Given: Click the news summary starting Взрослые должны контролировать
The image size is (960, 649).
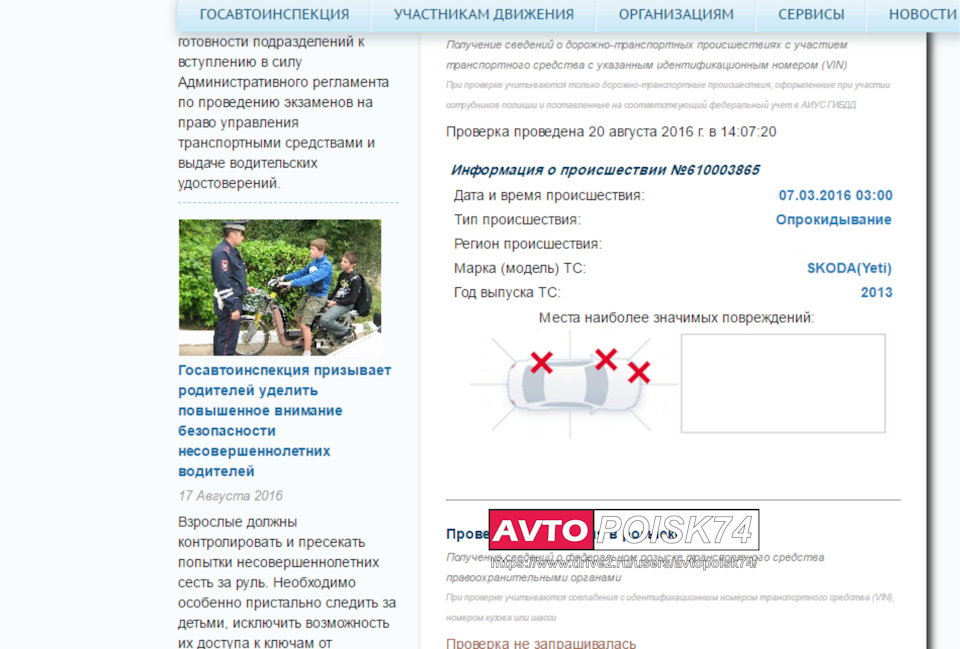Looking at the screenshot, I should click(287, 582).
